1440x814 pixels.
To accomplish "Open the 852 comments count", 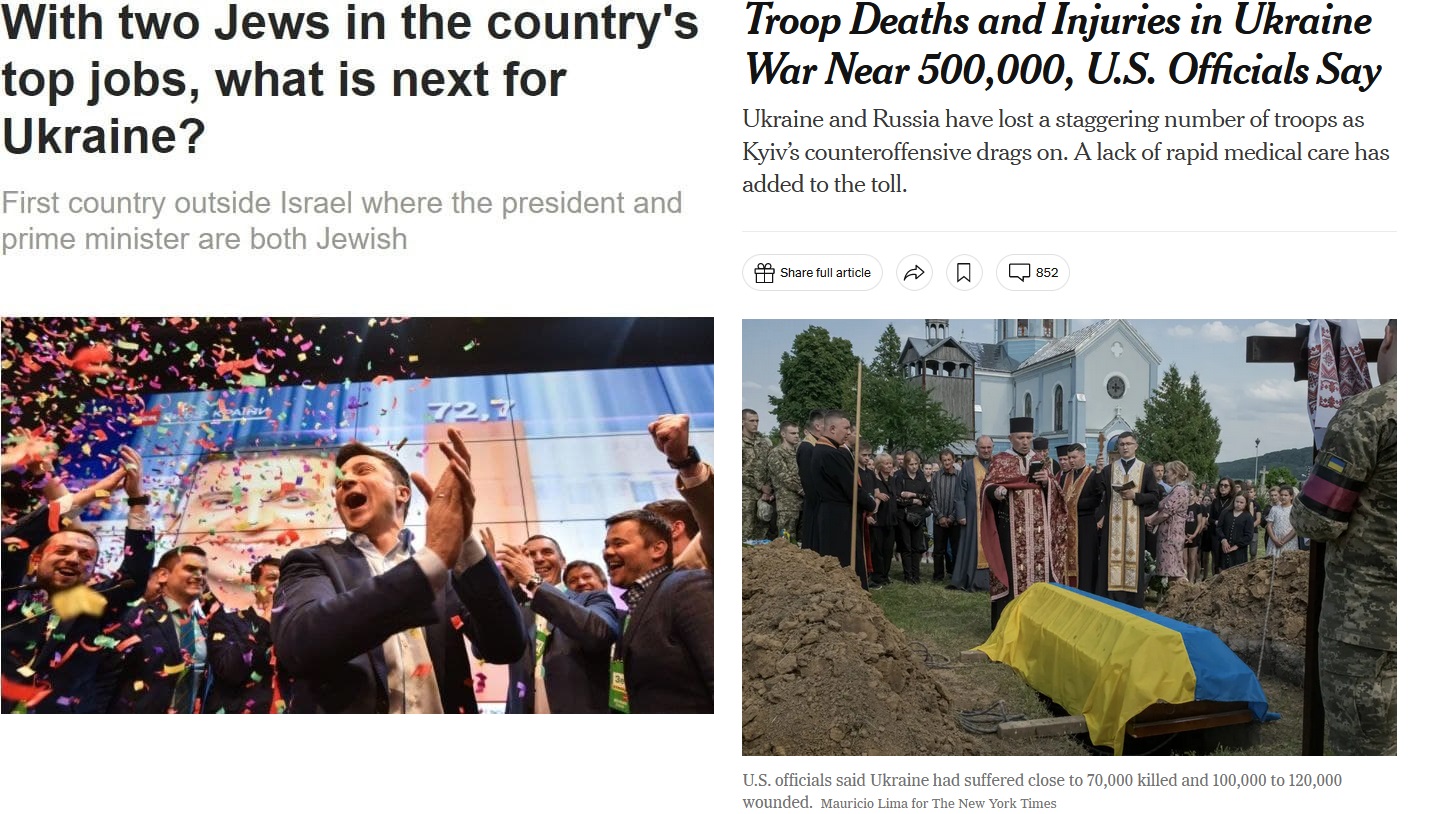I will pos(1047,273).
